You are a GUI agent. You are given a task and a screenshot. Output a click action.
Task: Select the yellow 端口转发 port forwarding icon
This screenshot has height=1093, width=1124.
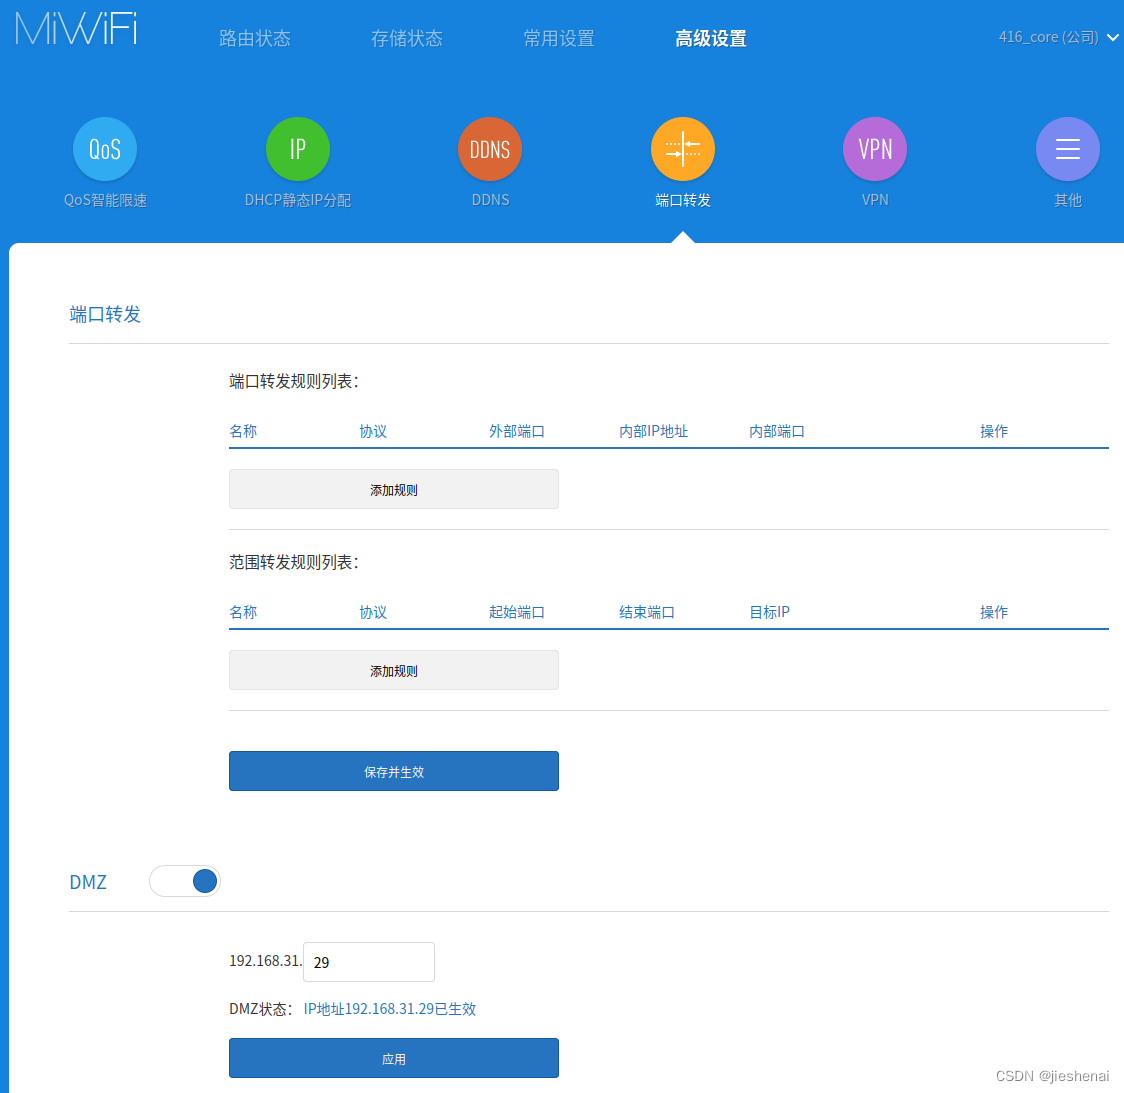(682, 149)
